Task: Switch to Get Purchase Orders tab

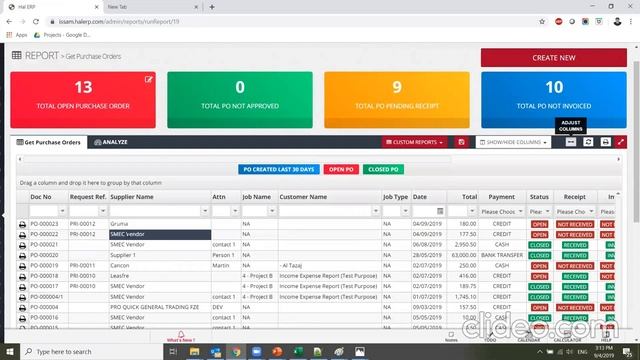Action: pos(49,142)
